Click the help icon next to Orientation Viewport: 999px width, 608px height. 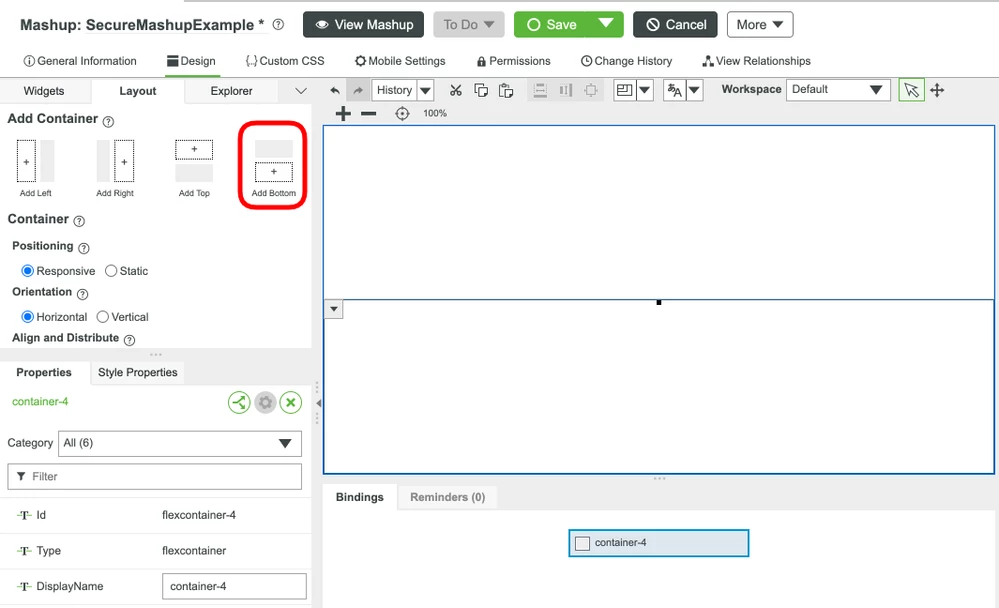click(x=82, y=294)
